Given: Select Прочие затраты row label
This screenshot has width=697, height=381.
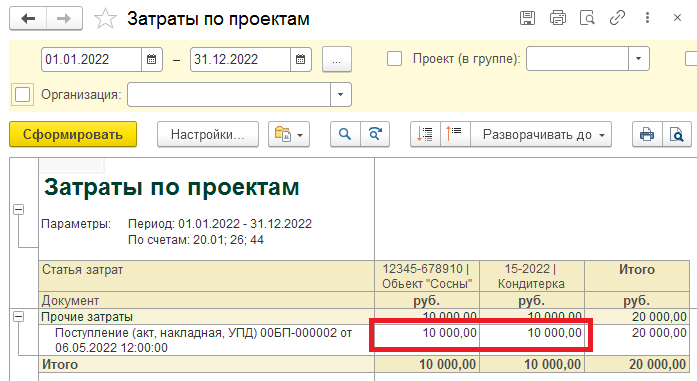Looking at the screenshot, I should [x=87, y=317].
